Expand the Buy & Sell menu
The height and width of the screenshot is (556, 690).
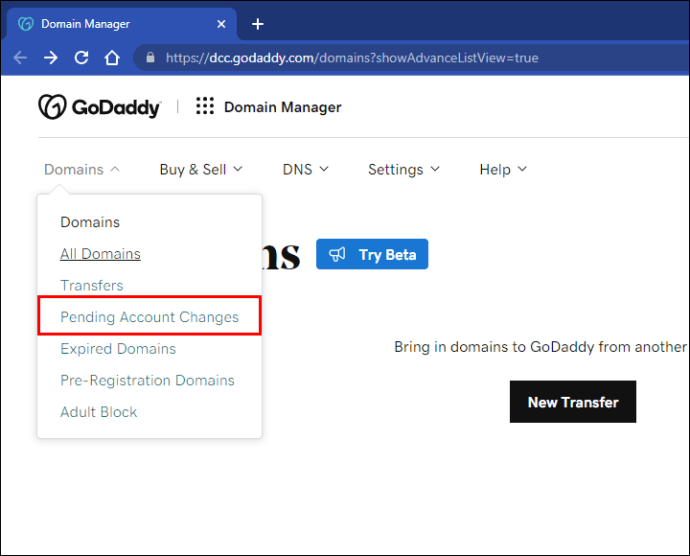[x=201, y=169]
